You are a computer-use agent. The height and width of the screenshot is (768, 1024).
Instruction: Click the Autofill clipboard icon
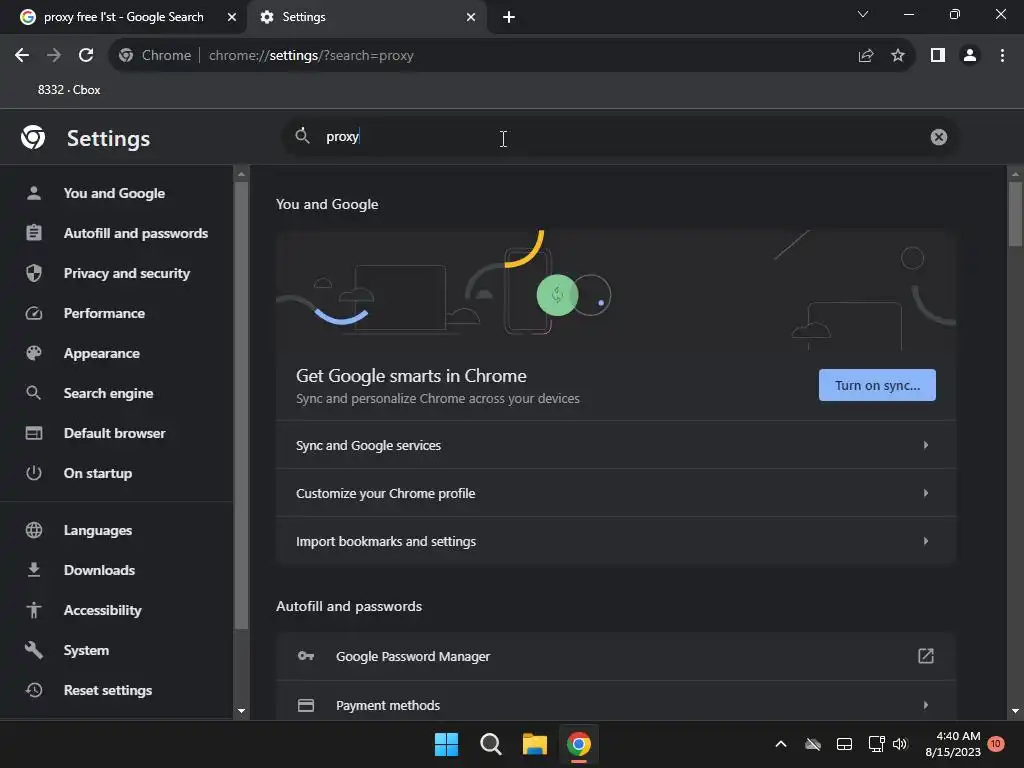pyautogui.click(x=34, y=233)
